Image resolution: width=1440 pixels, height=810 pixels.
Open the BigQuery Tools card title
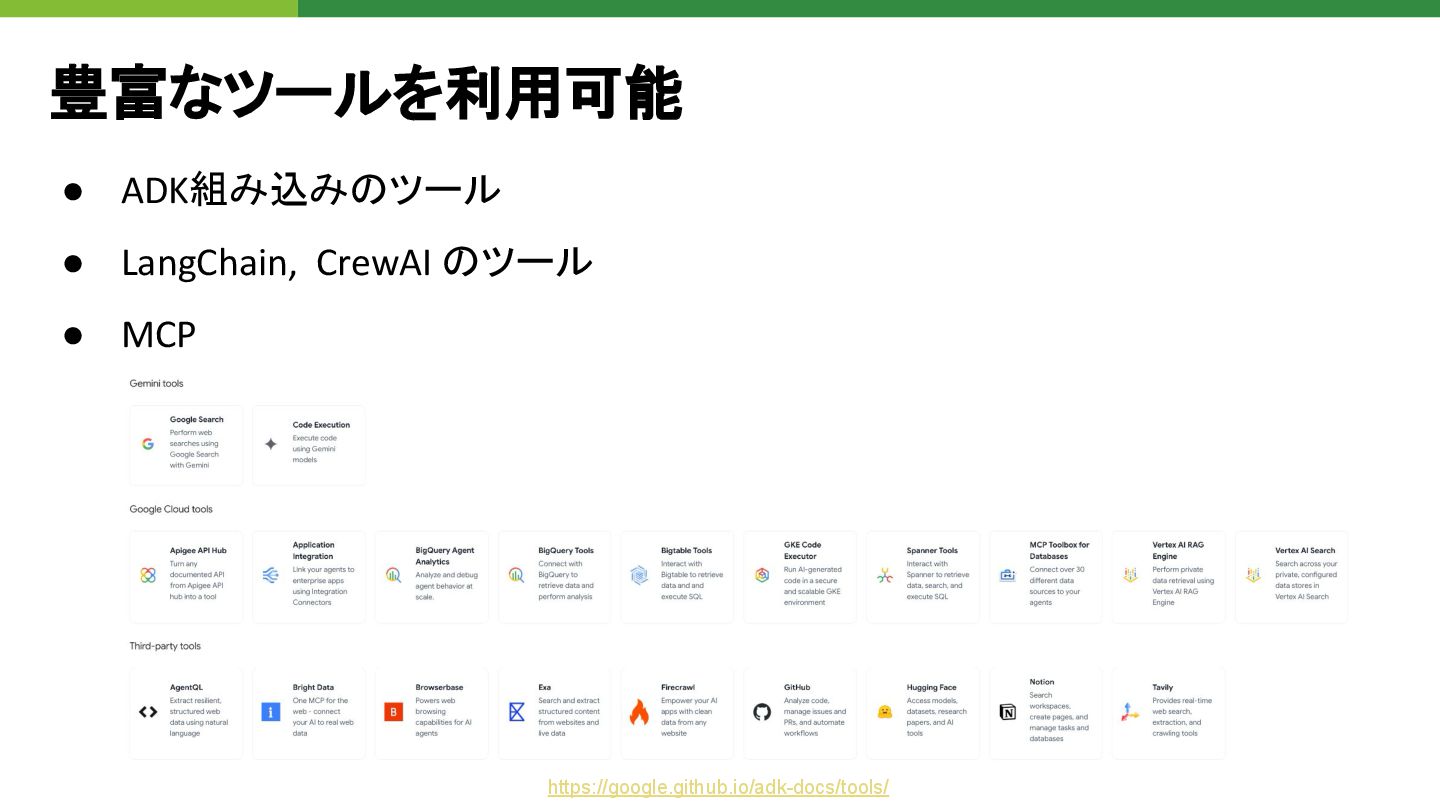click(x=566, y=550)
